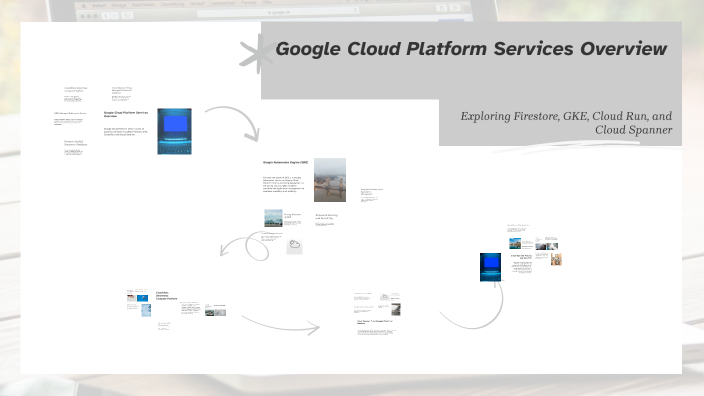This screenshot has height=396, width=704.
Task: Select the "Enhanced Security and Reliability" subtopic text
Action: [326, 216]
